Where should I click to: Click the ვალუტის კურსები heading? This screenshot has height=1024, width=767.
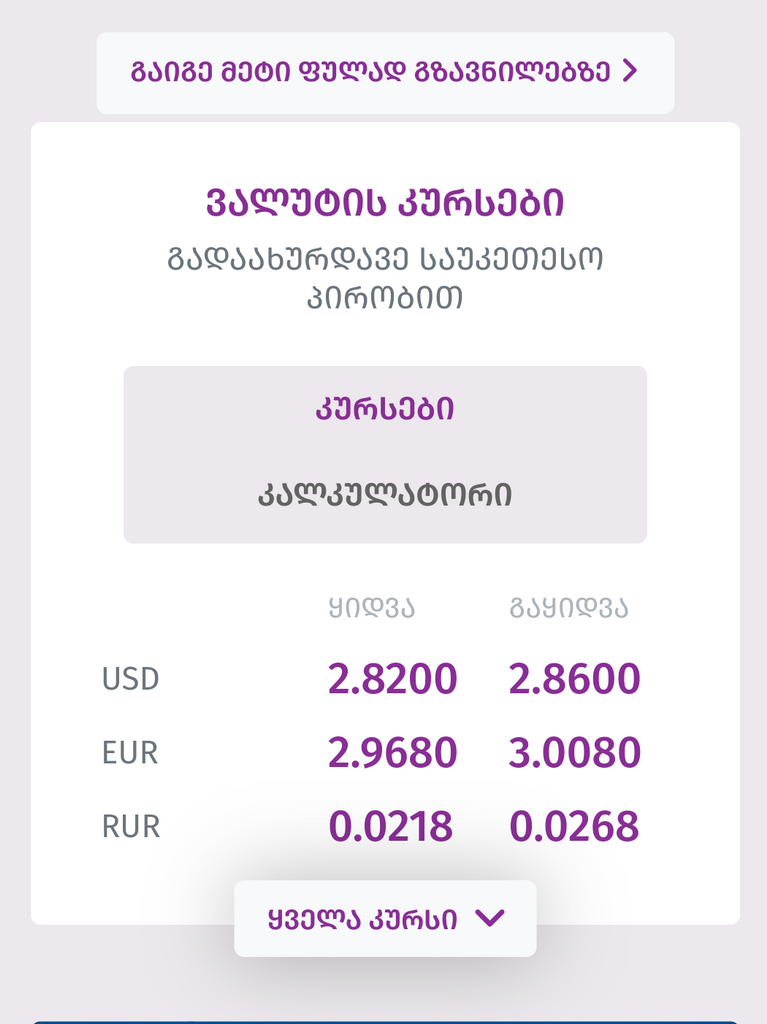click(x=385, y=203)
